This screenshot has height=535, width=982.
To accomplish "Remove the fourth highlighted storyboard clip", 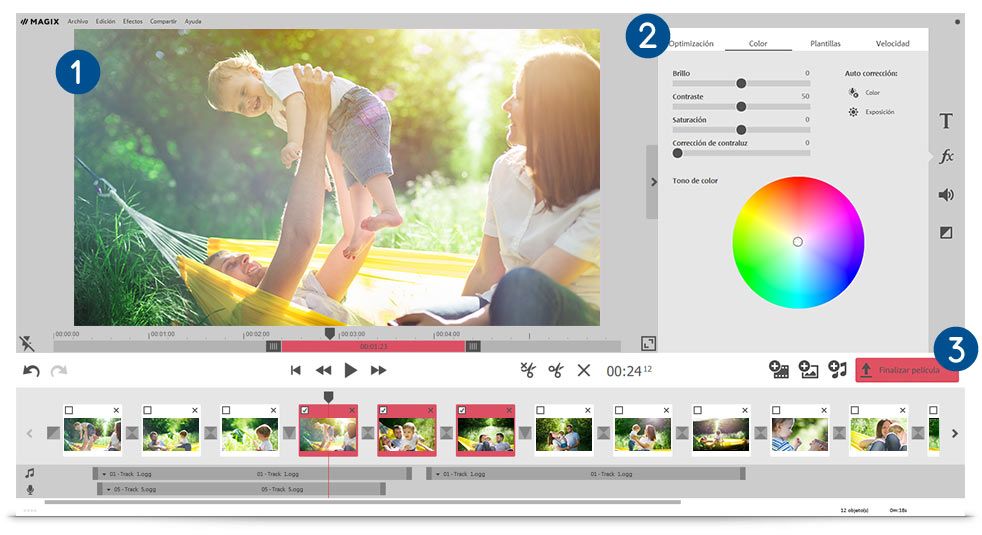I will (352, 410).
